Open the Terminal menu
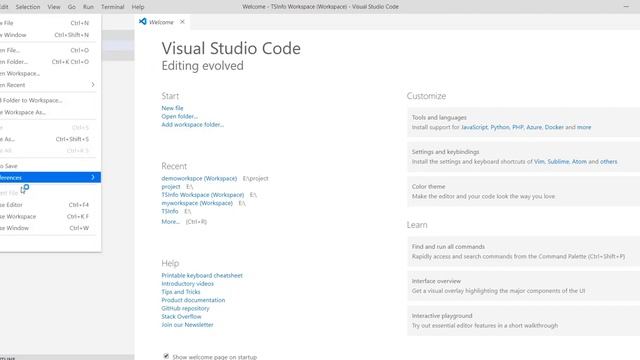 [113, 7]
